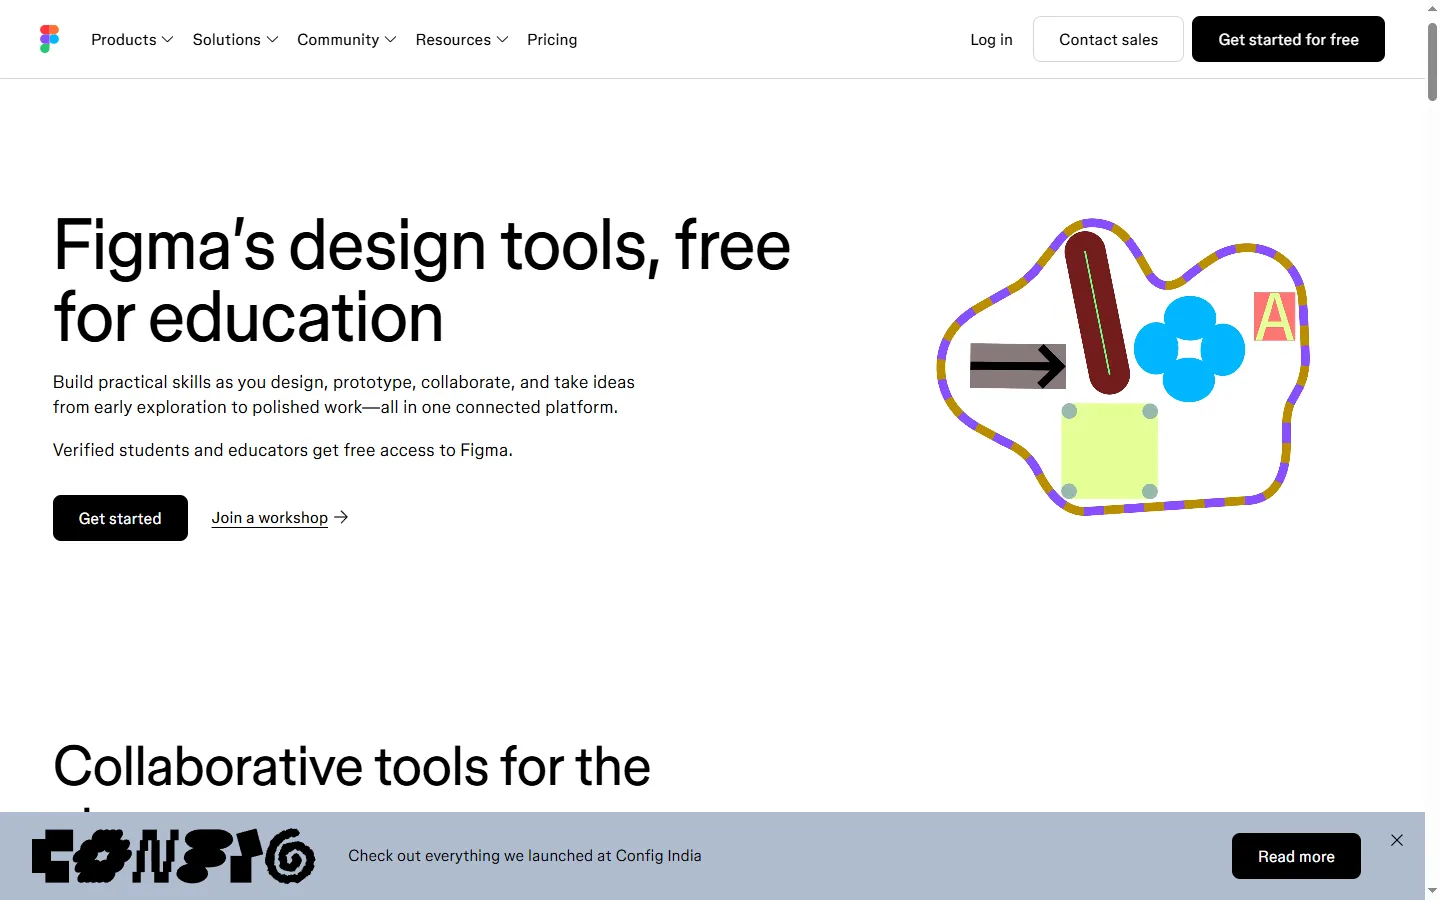Click the Build practical skills paragraph

pyautogui.click(x=344, y=395)
